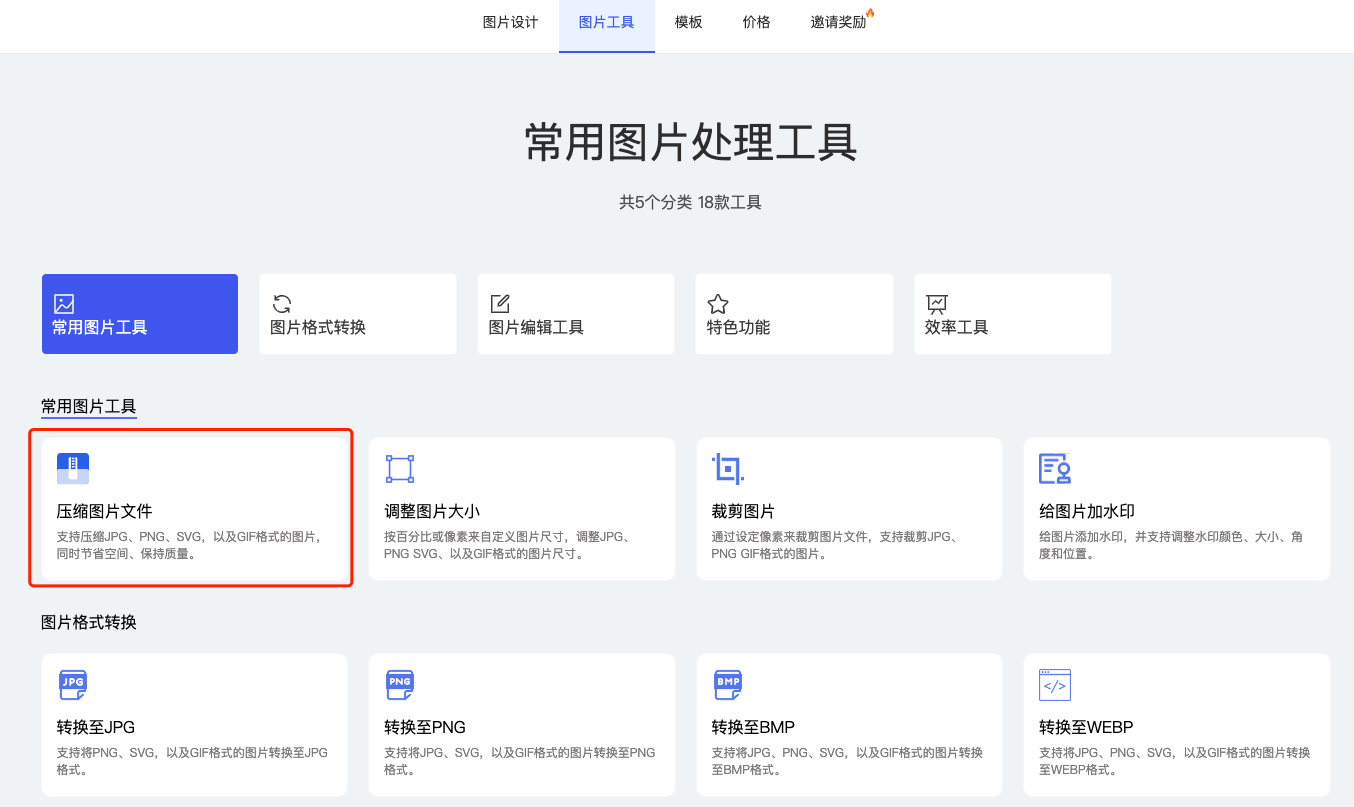Open the 效率工具 category

pos(1012,314)
